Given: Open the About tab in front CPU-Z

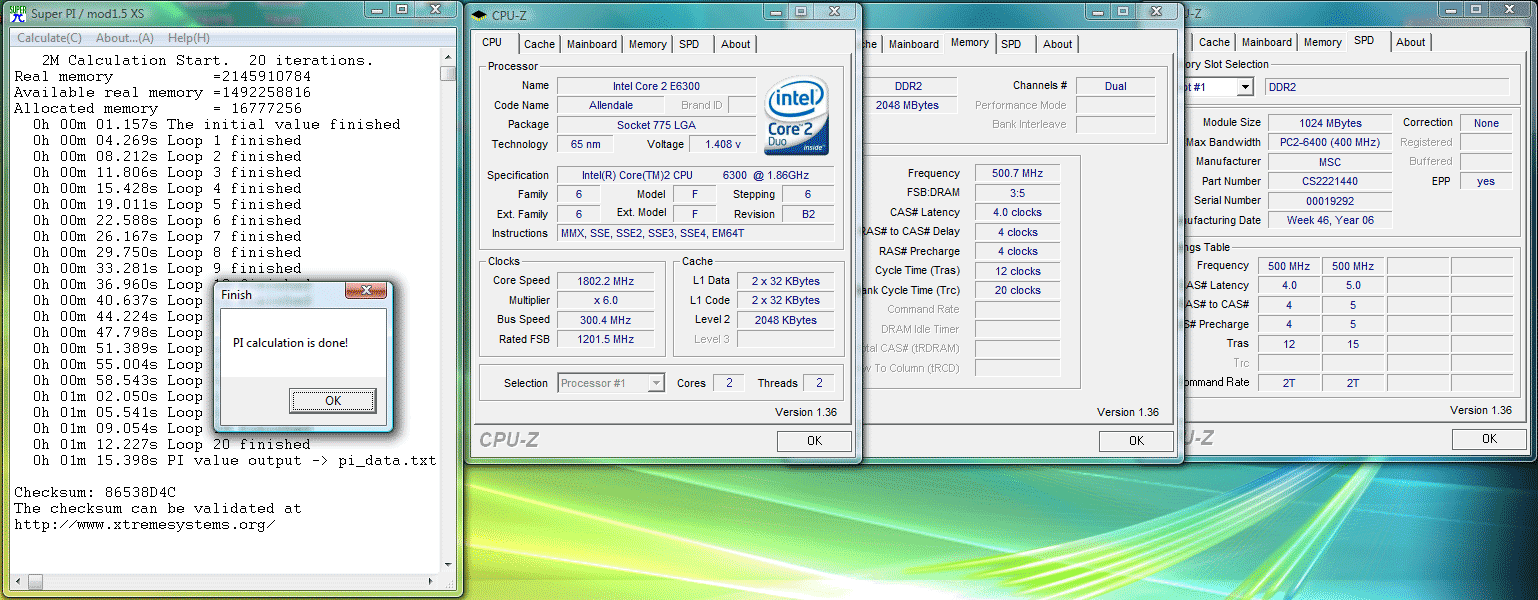Looking at the screenshot, I should (736, 44).
